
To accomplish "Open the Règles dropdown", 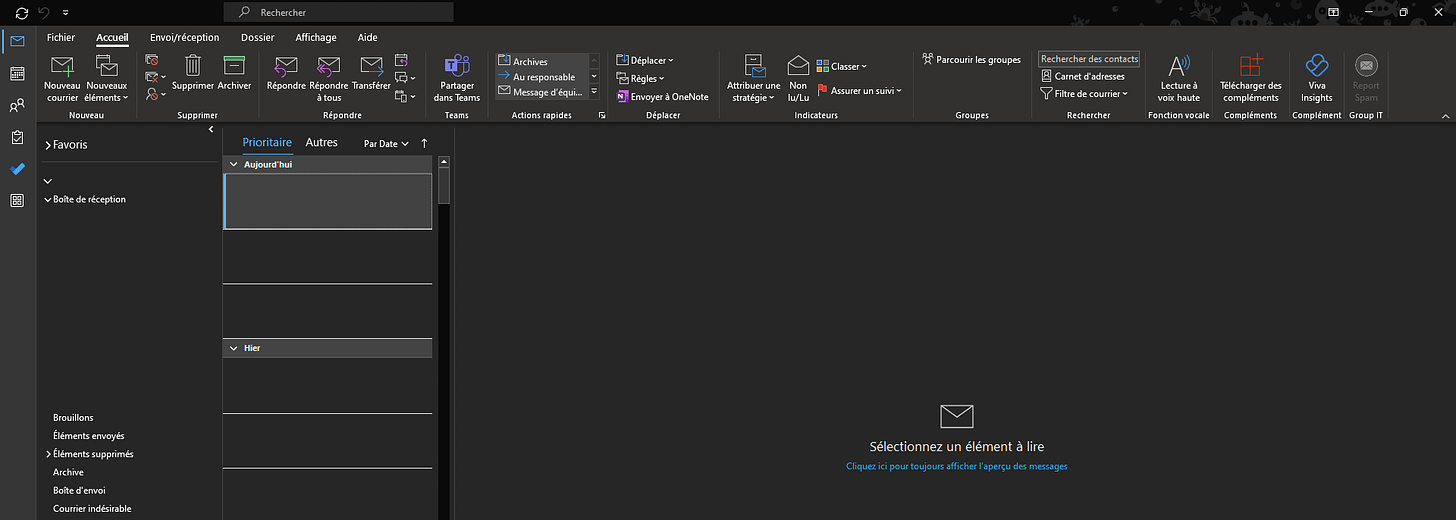I will click(x=641, y=78).
